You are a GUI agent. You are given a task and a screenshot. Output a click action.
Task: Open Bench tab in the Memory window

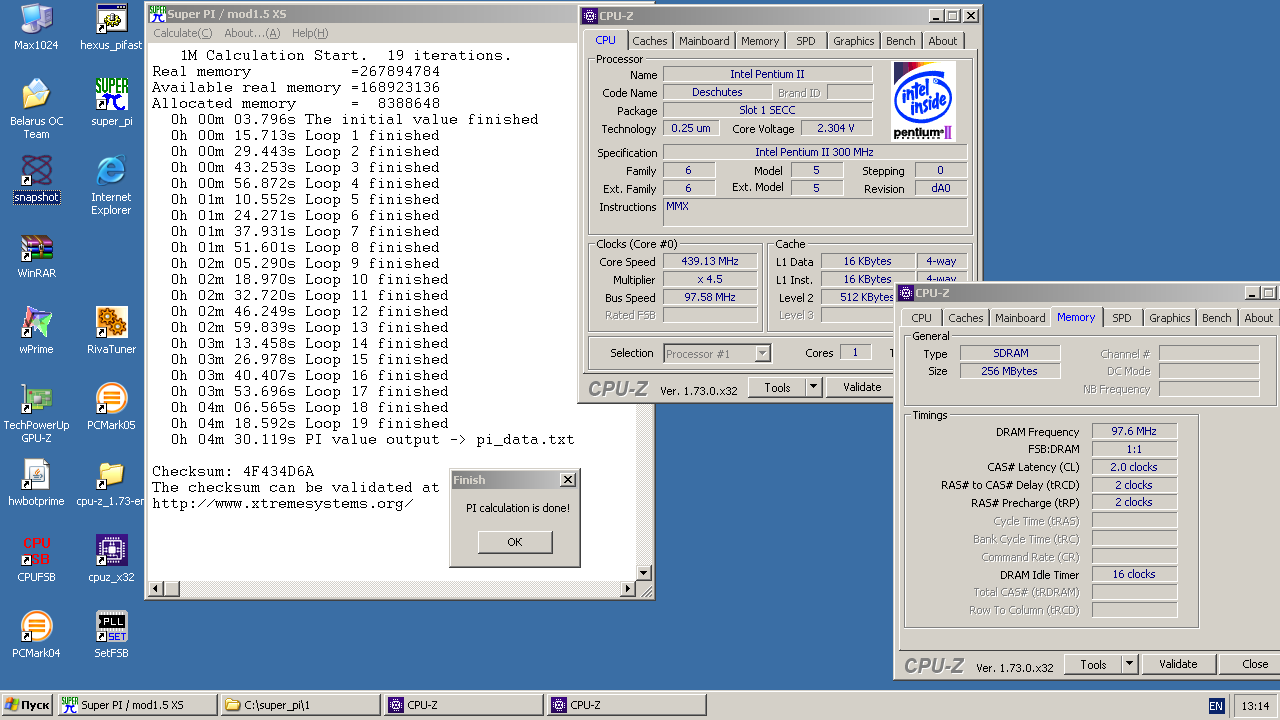1217,318
